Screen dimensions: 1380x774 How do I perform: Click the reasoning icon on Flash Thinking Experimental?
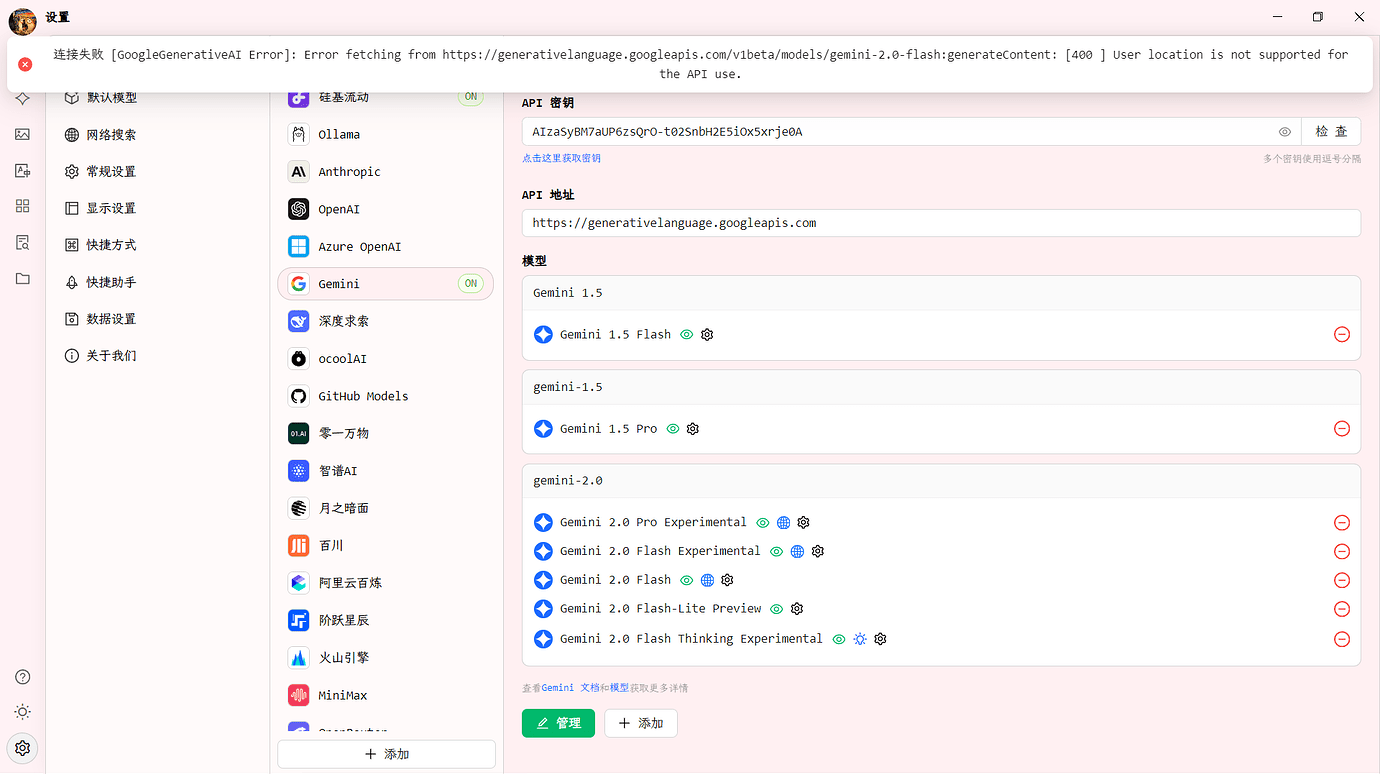tap(860, 639)
